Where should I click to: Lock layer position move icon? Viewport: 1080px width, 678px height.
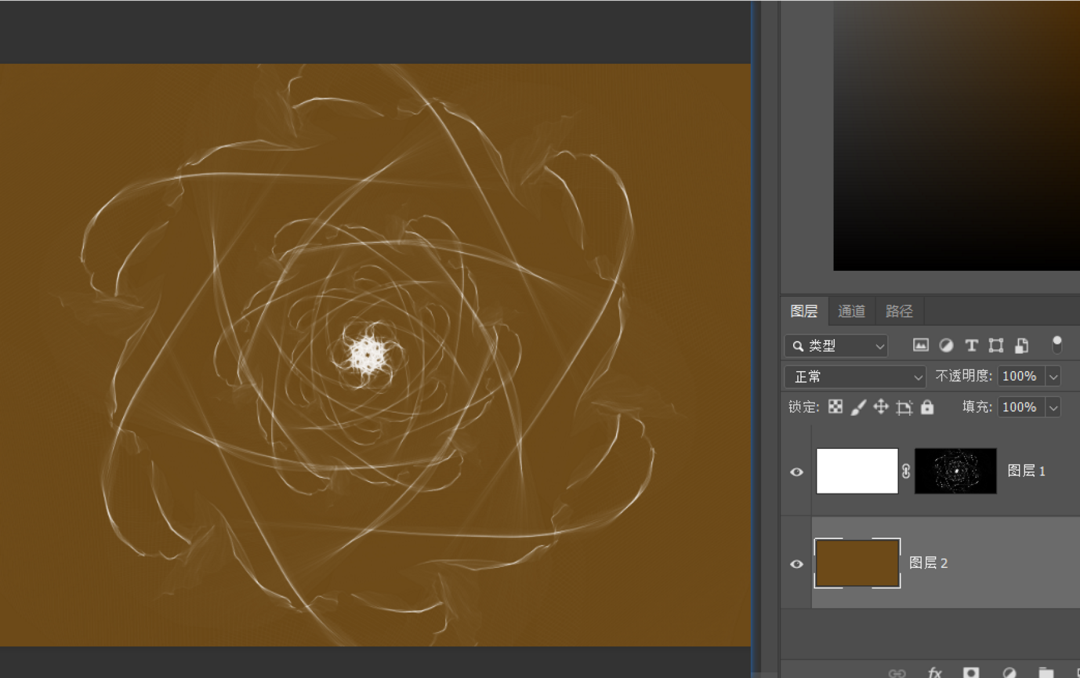click(881, 407)
